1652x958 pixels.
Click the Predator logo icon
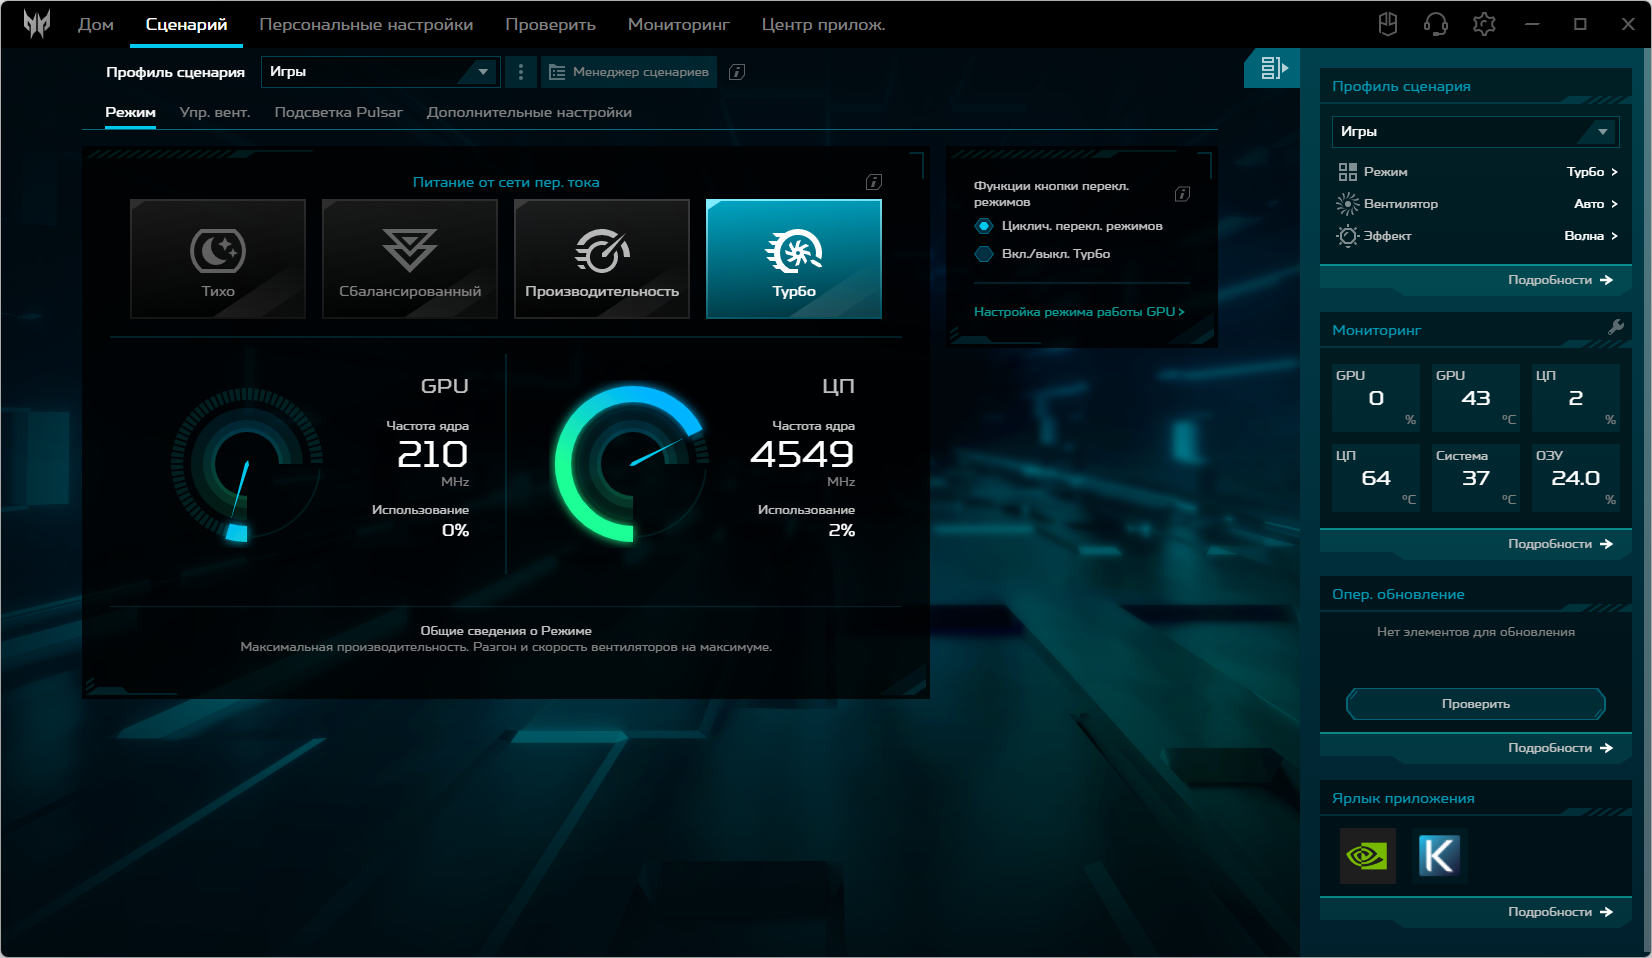click(37, 24)
